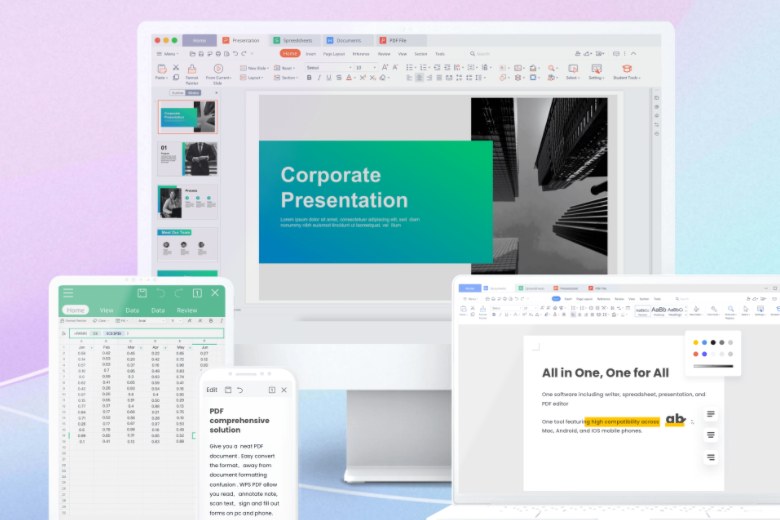780x520 pixels.
Task: Click the Redo arrow in the presentation quick access toolbar
Action: point(244,54)
